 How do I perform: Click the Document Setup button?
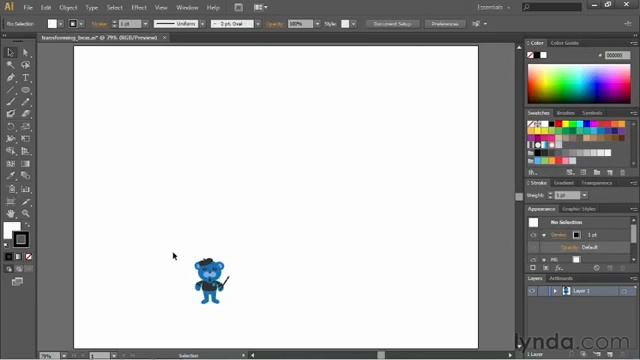(392, 24)
